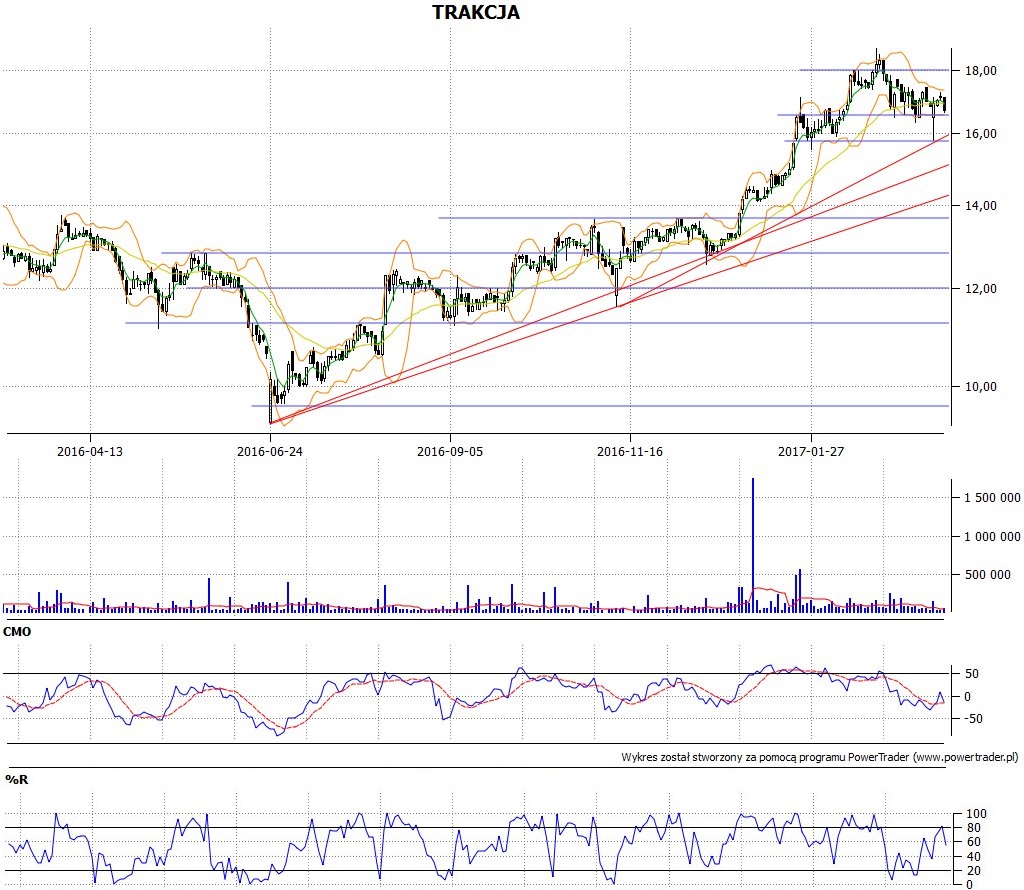Screen dimensions: 1024x890
Task: Select the 2016-11-16 date label
Action: (x=630, y=451)
